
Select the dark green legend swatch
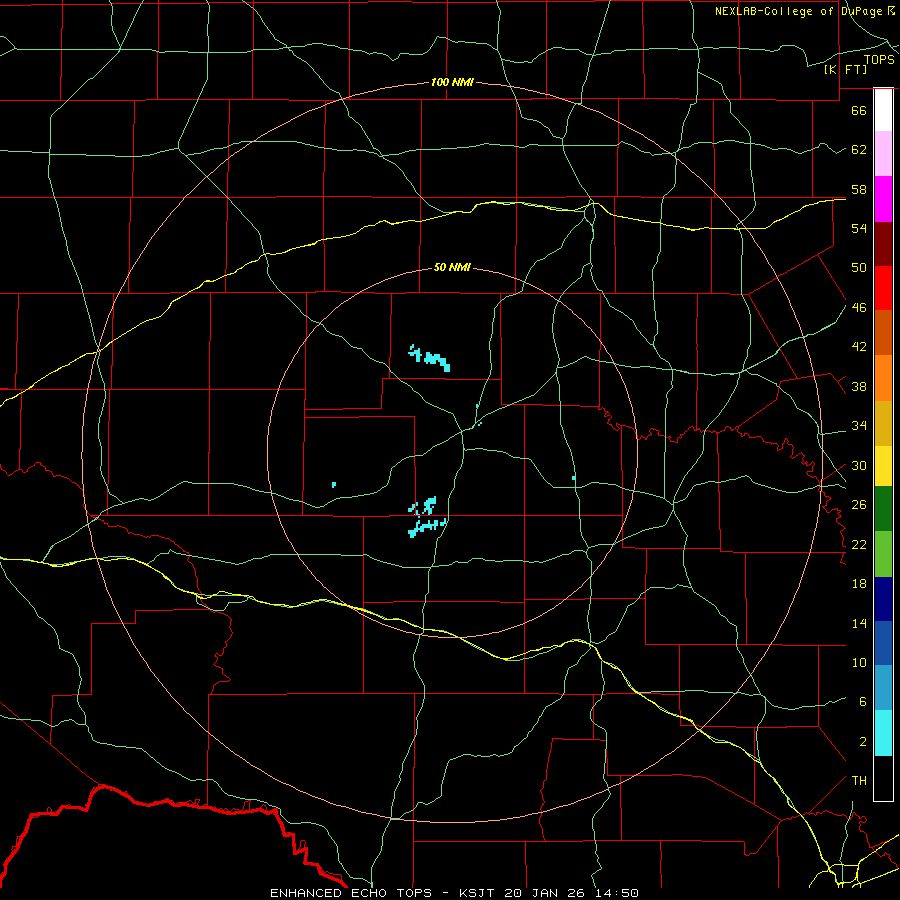pyautogui.click(x=883, y=509)
